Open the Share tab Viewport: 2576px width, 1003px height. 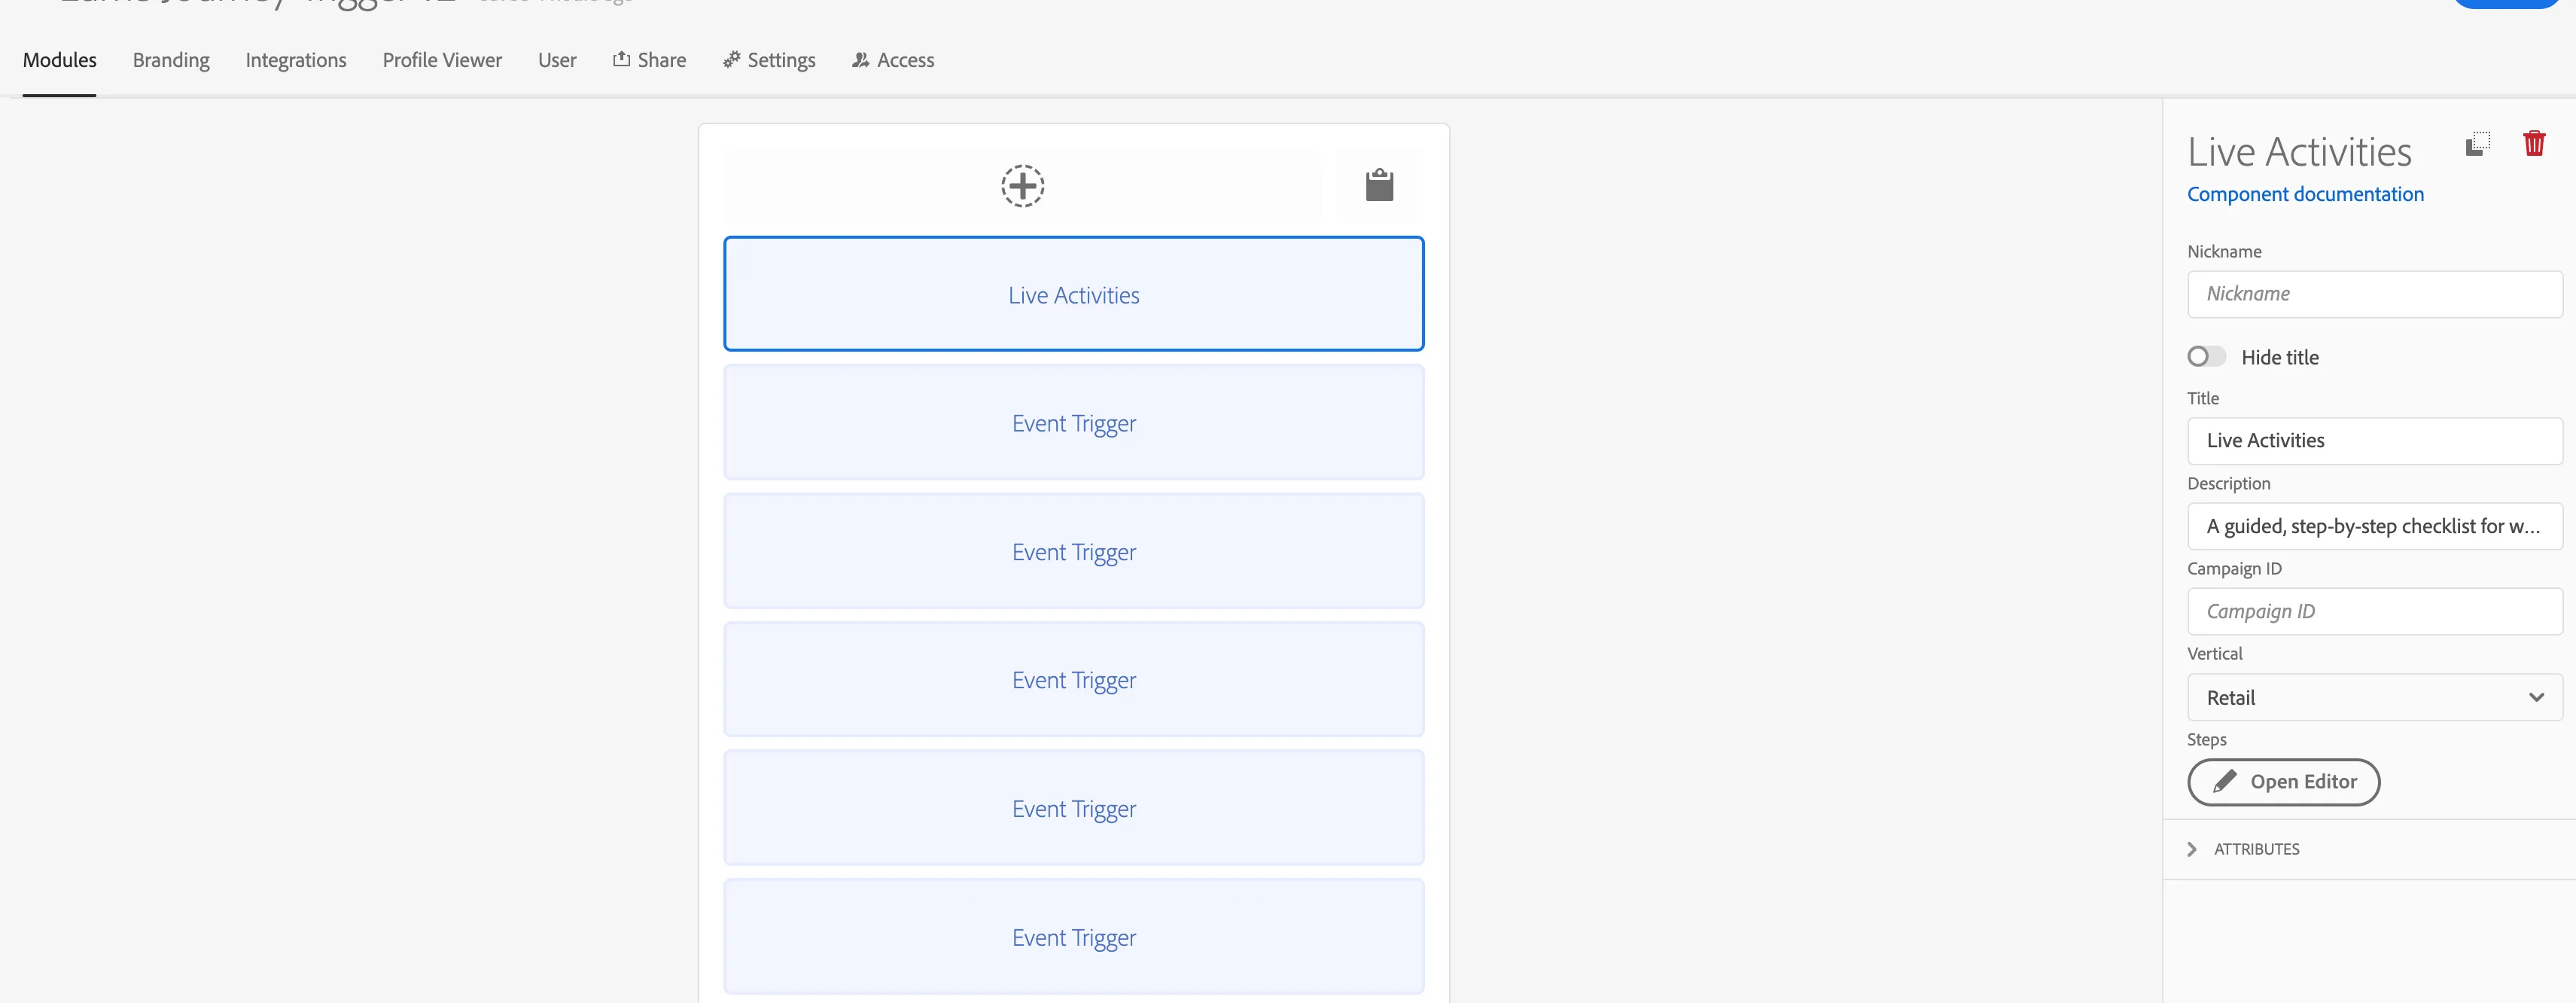pyautogui.click(x=649, y=60)
